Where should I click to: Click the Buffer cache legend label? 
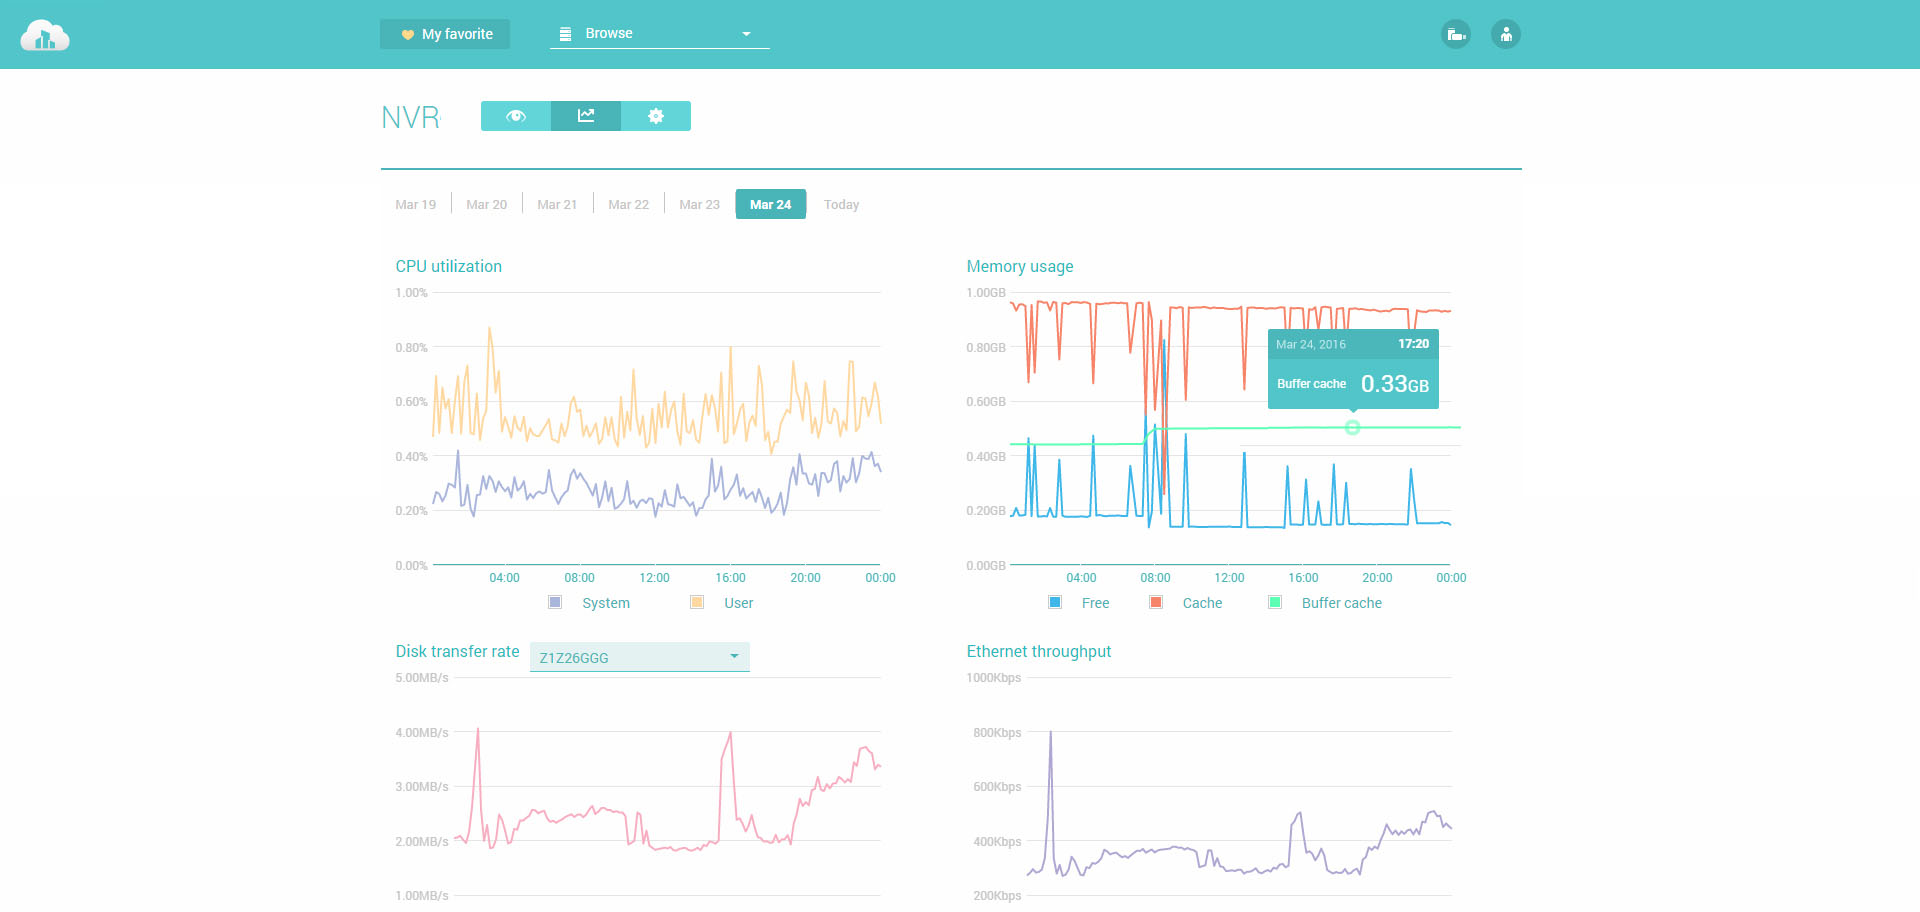pyautogui.click(x=1342, y=603)
